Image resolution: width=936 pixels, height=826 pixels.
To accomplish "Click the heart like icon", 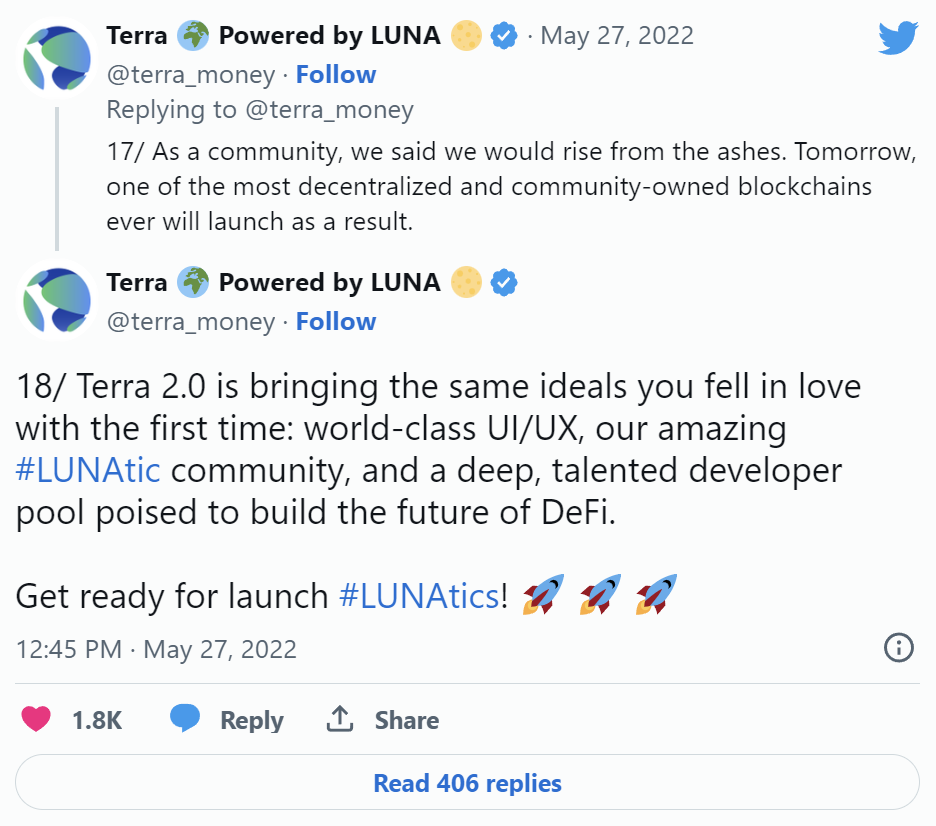I will pyautogui.click(x=36, y=719).
